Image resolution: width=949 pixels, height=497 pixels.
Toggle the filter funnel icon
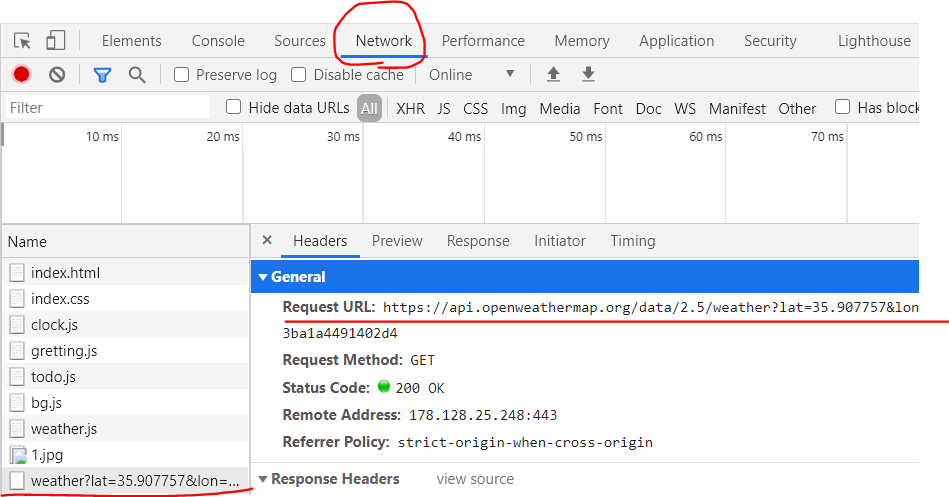pyautogui.click(x=102, y=75)
